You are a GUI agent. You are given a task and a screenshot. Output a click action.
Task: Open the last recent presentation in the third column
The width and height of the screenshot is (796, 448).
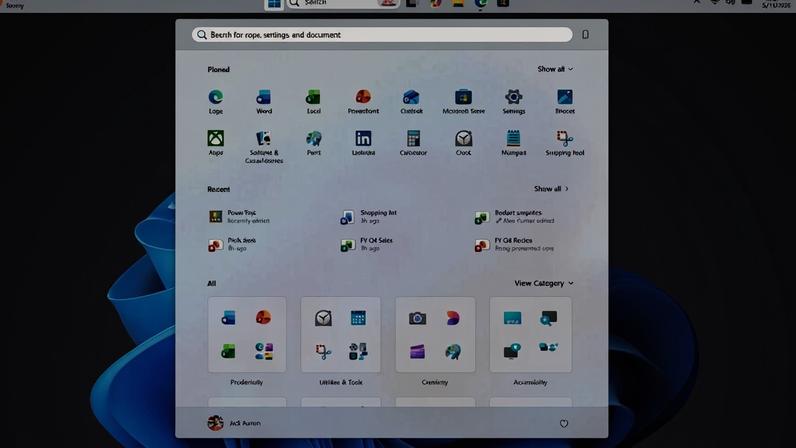click(x=514, y=245)
